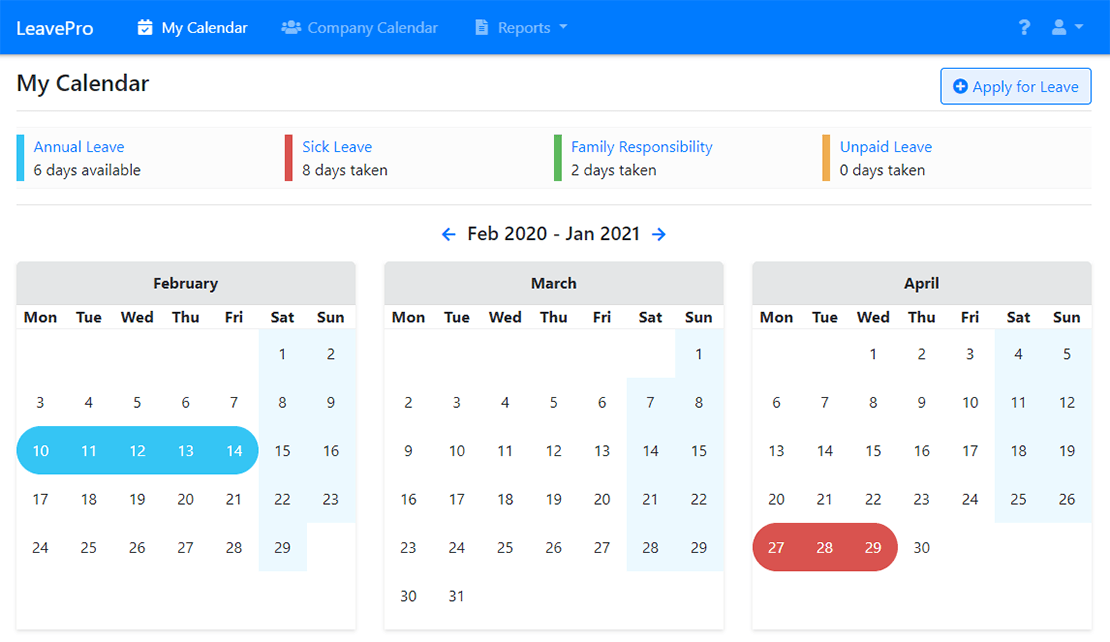Click the My Calendar page heading
The height and width of the screenshot is (642, 1110).
point(83,84)
